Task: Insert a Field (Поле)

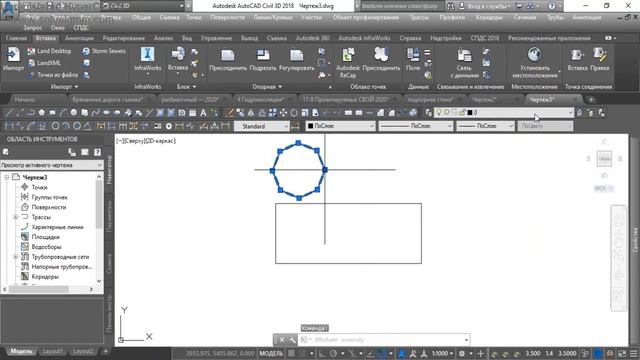Action: tap(413, 60)
